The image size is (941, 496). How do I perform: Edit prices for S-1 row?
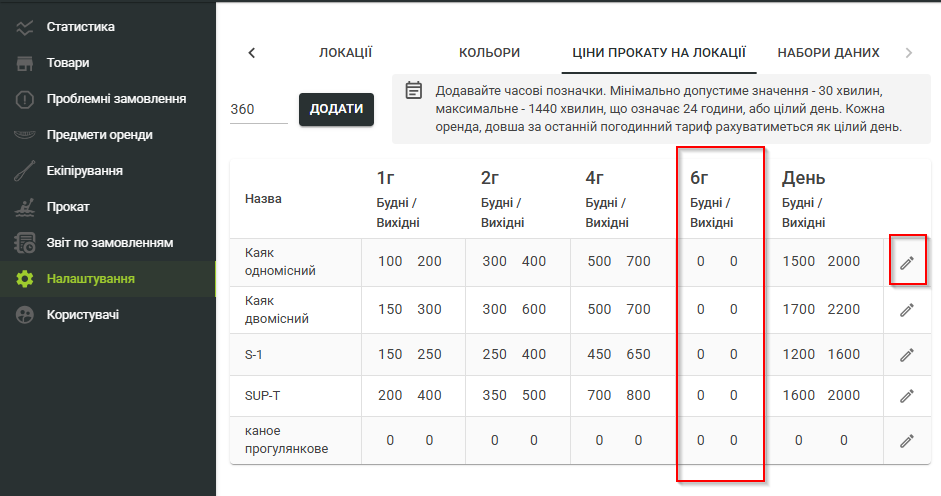point(907,355)
